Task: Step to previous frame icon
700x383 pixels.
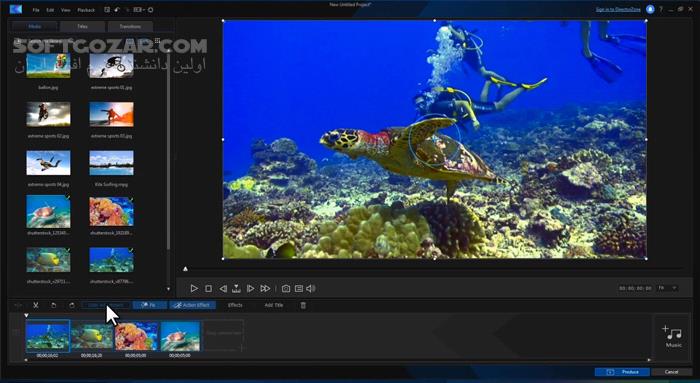Action: point(223,289)
